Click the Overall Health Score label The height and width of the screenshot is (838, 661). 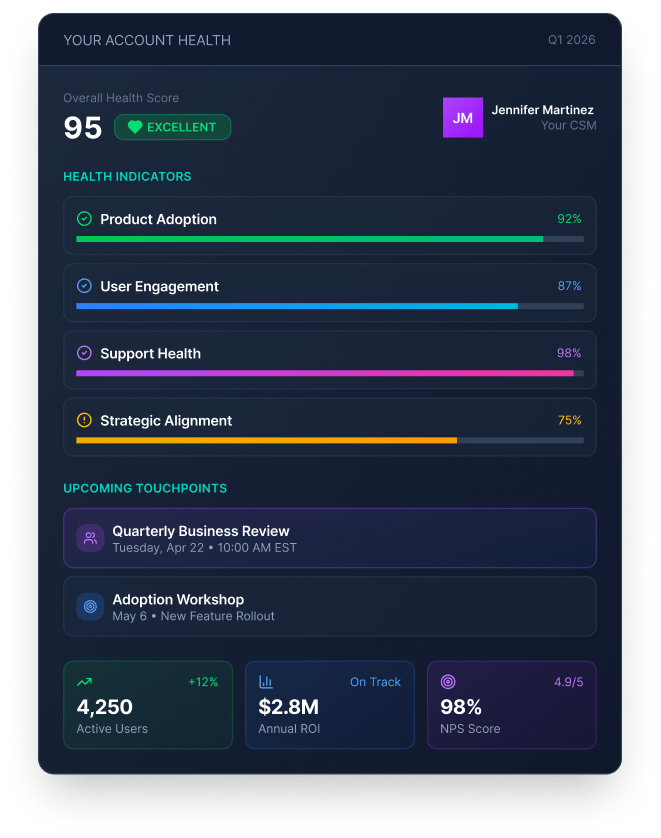[x=121, y=98]
